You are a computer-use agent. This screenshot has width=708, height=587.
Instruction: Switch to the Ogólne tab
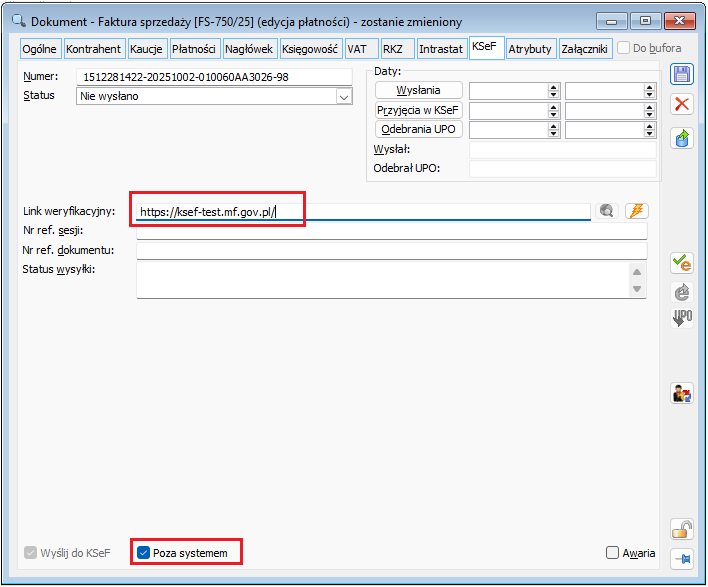pyautogui.click(x=40, y=49)
